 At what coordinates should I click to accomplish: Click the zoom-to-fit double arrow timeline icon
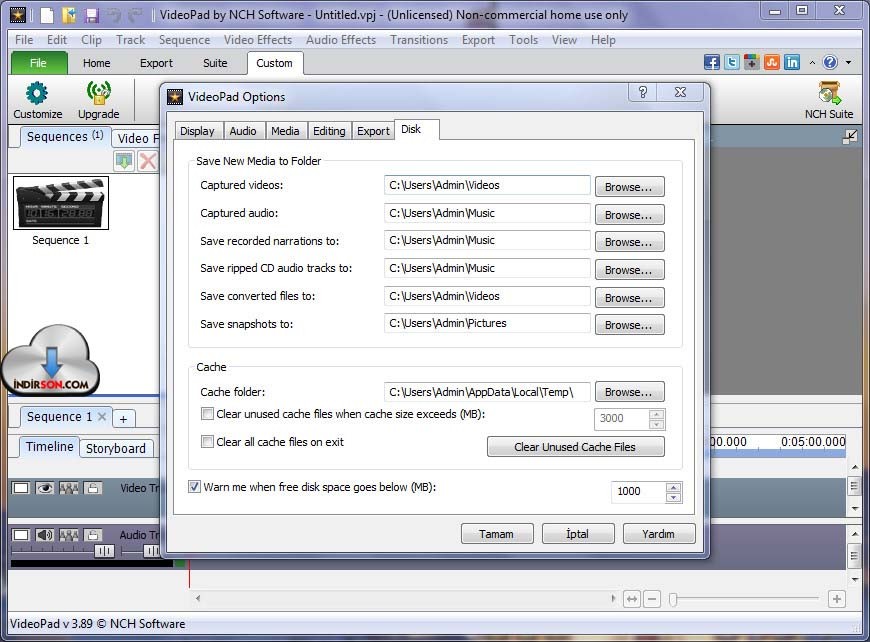tap(632, 599)
